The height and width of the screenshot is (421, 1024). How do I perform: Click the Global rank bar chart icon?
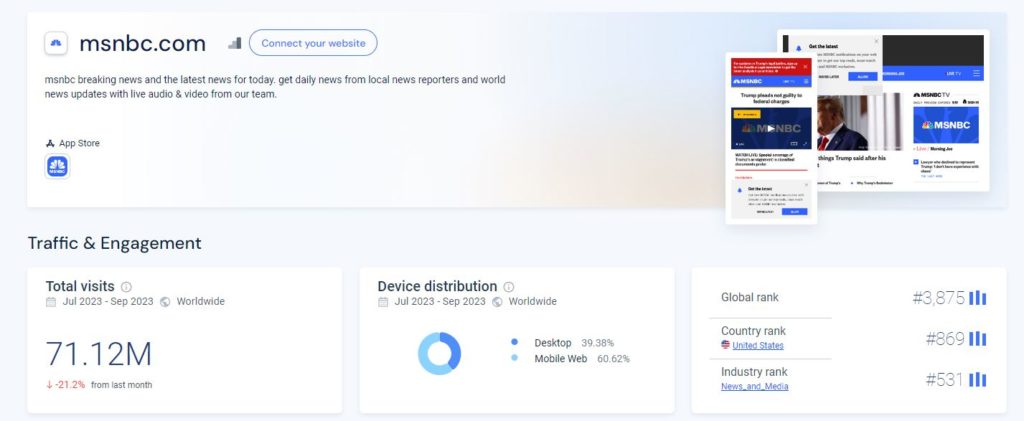point(978,298)
